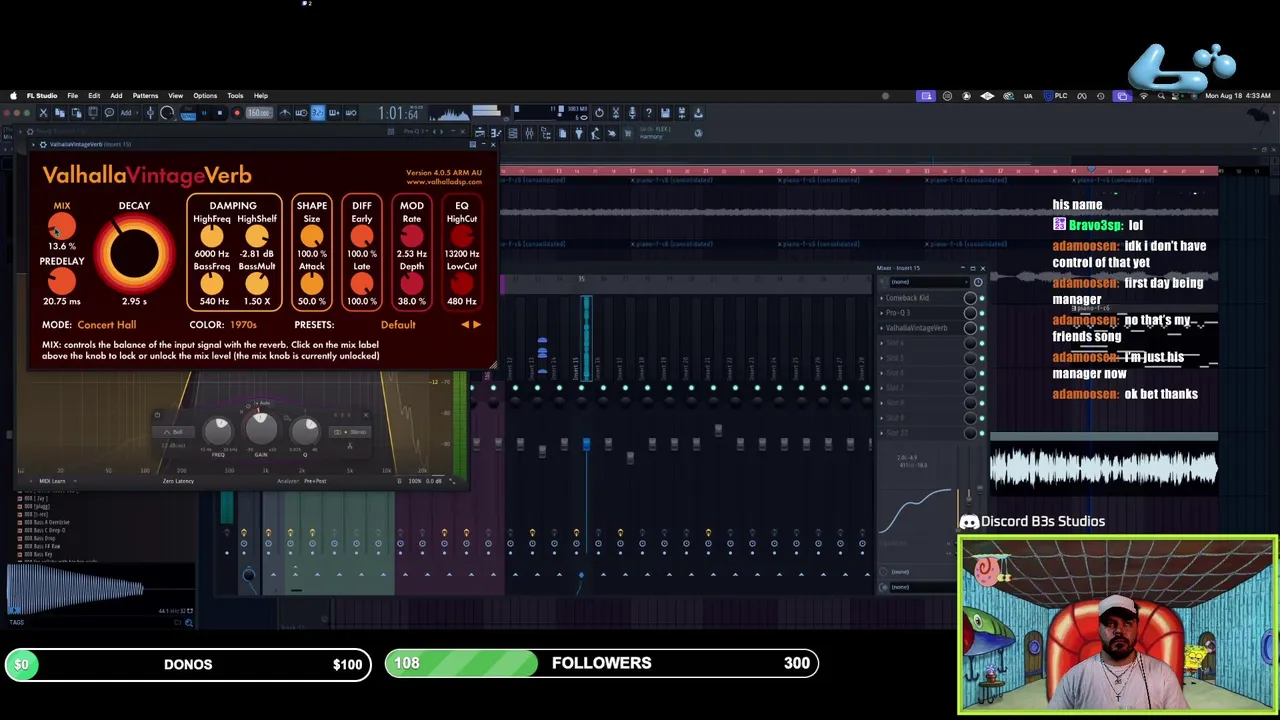Toggle Comeback Kid slot green enable LED
1280x720 pixels.
(982, 298)
